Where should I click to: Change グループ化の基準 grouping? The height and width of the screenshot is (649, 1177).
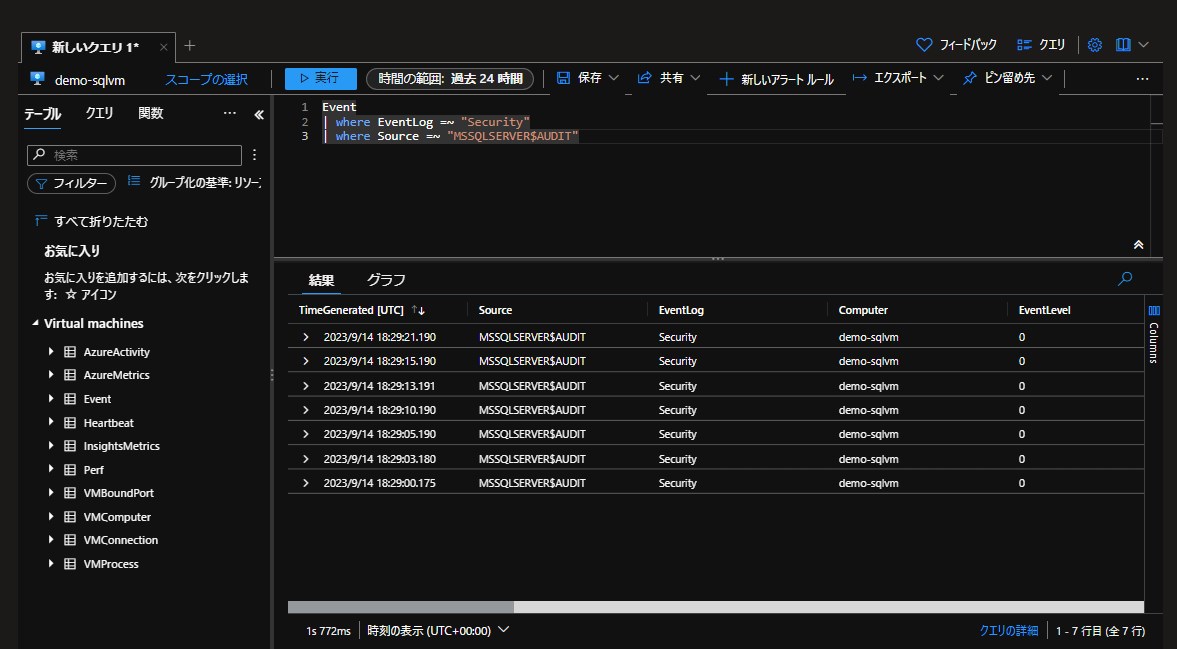pyautogui.click(x=194, y=182)
